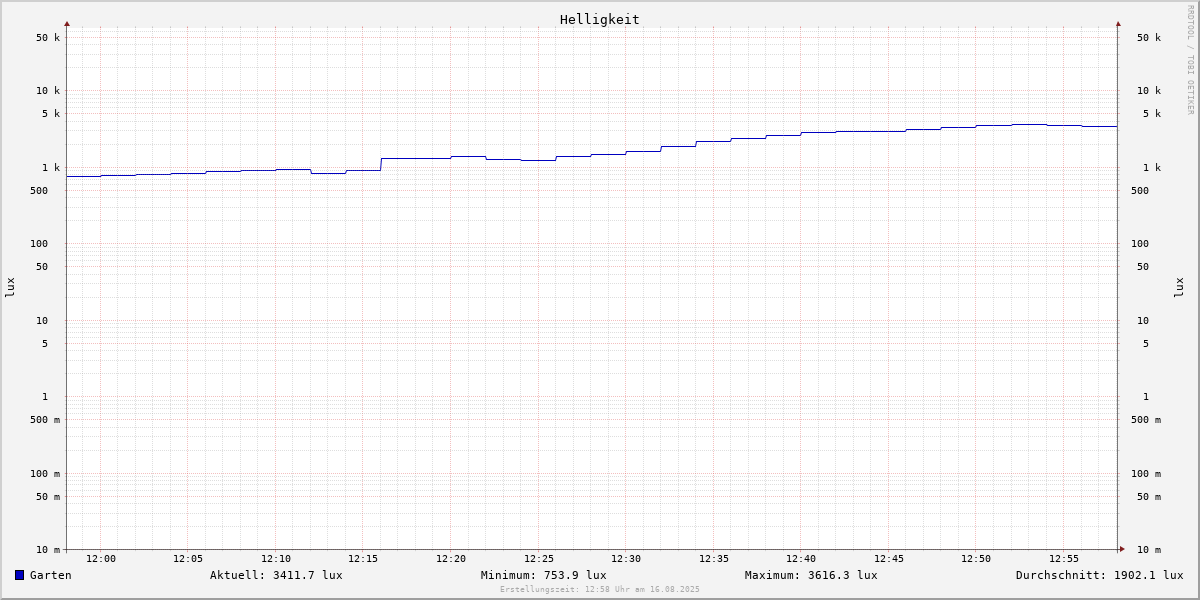Click the red arrow atop left axis
The width and height of the screenshot is (1200, 600).
tap(67, 23)
